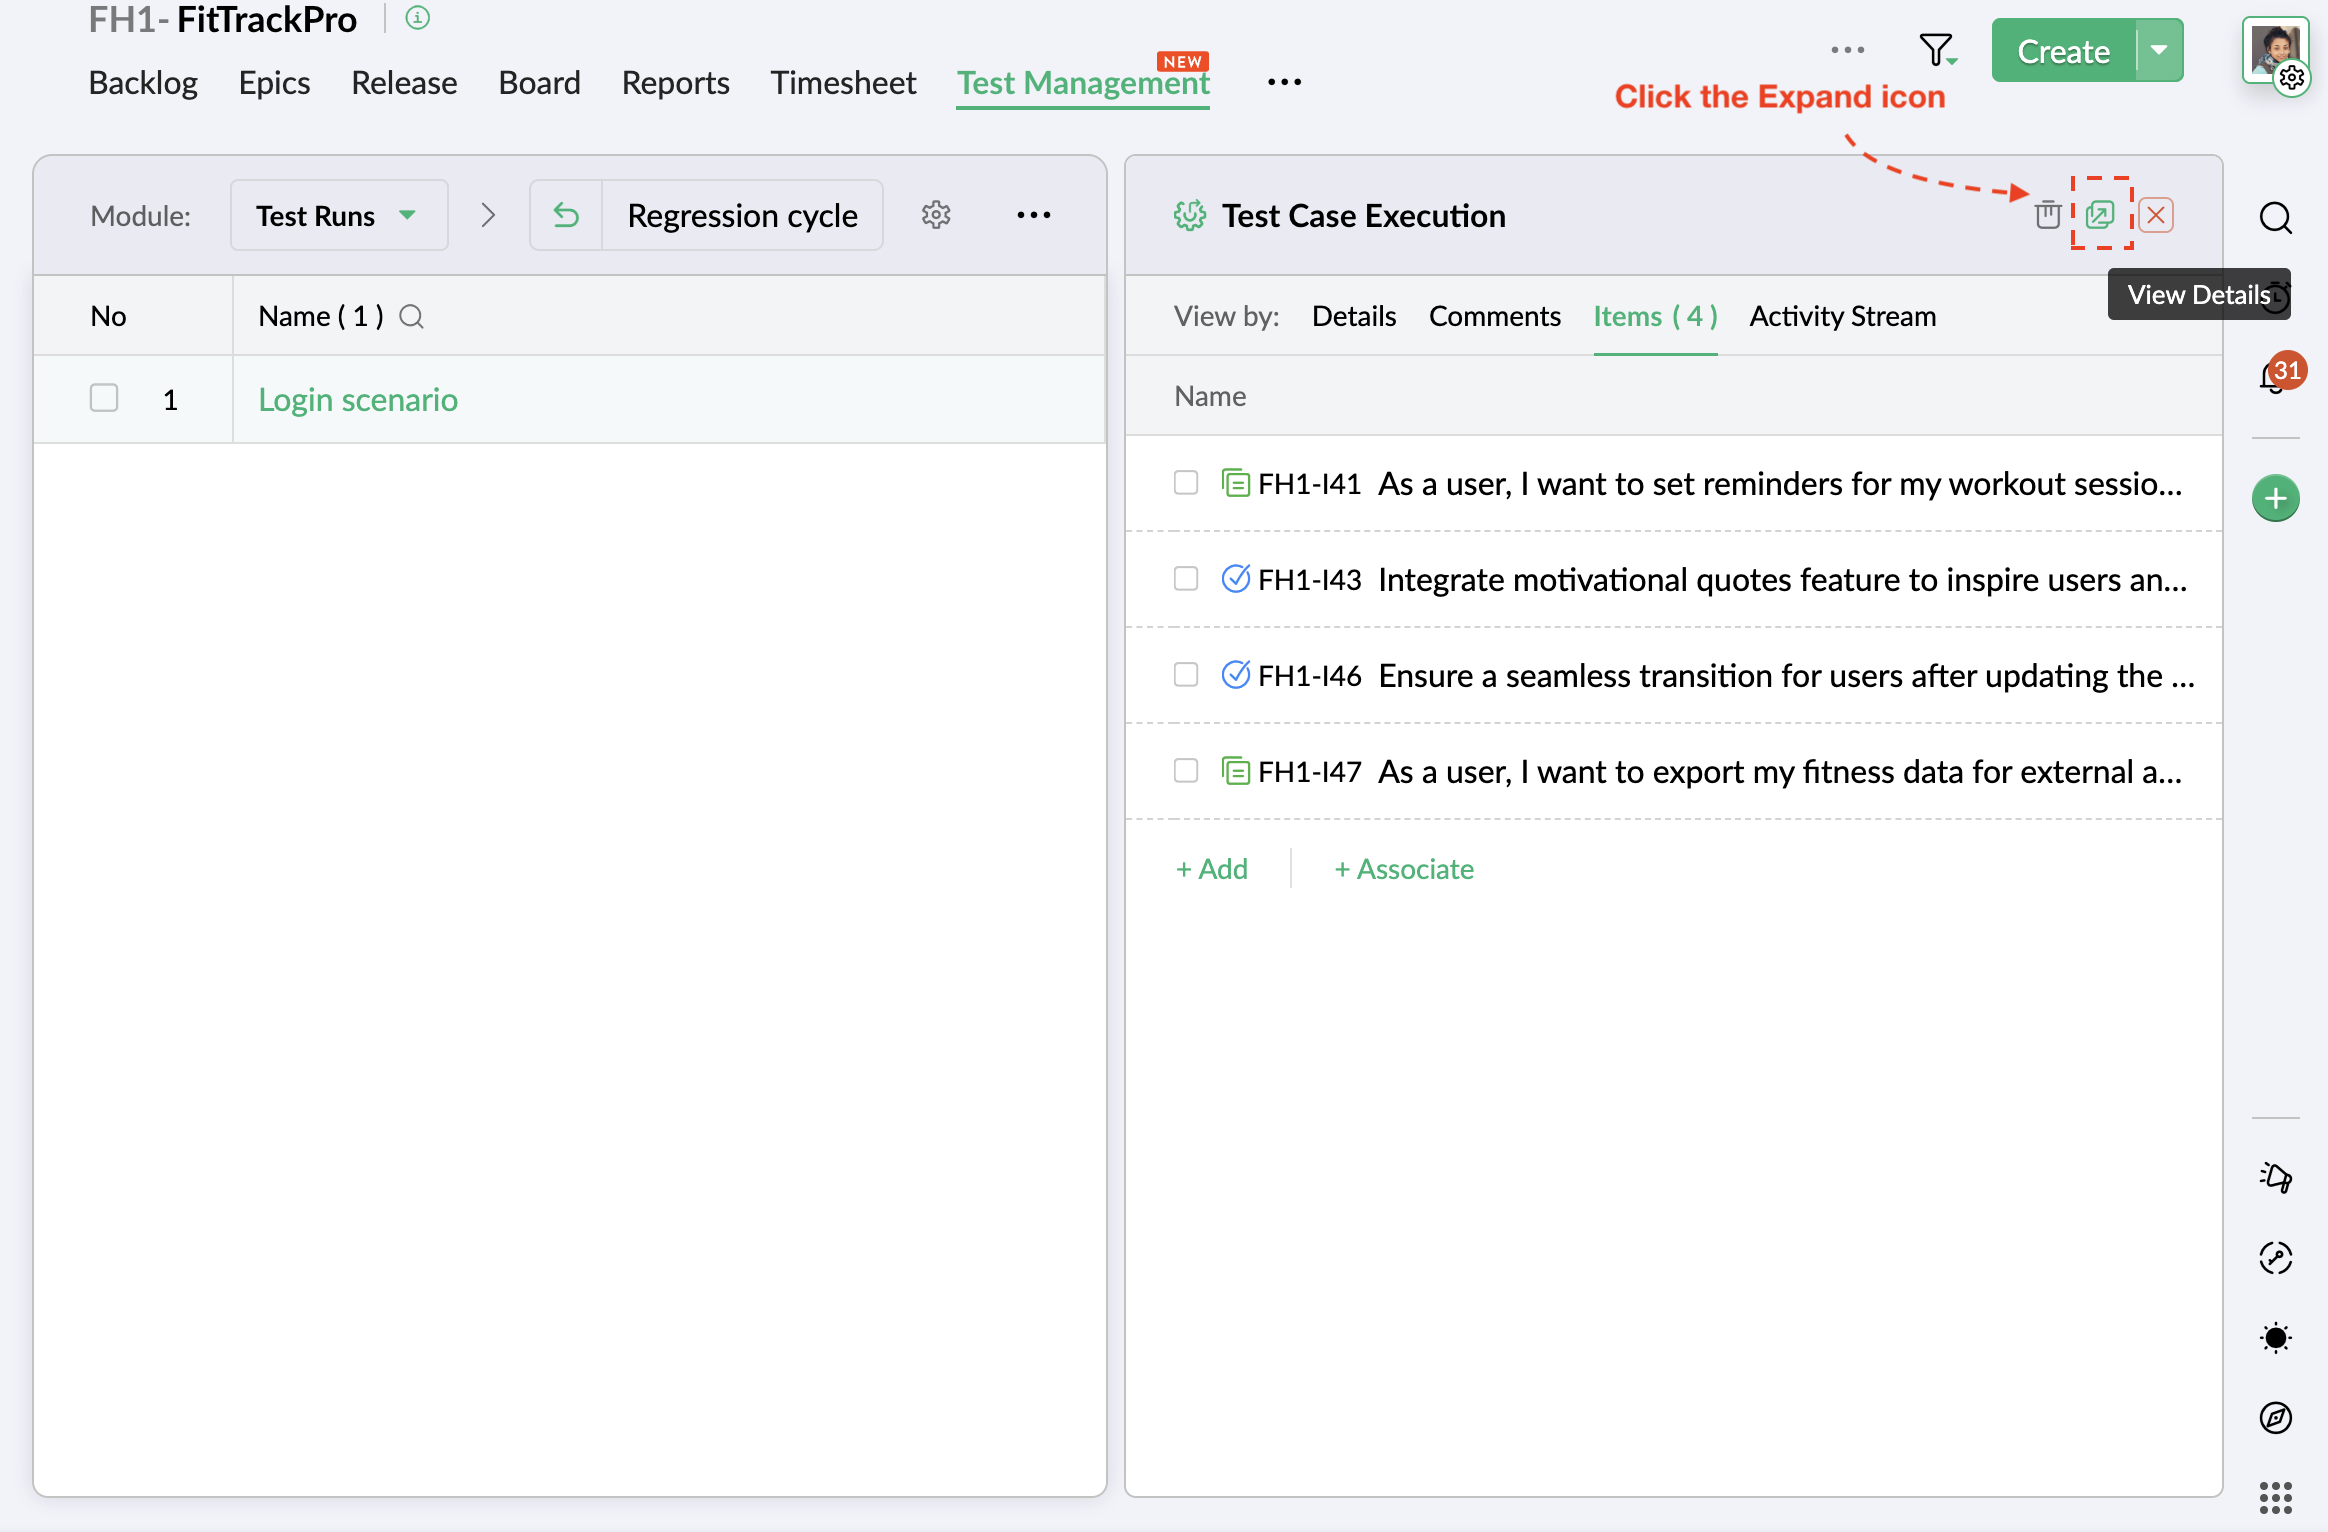Toggle the sun brightness theme icon

(2275, 1337)
